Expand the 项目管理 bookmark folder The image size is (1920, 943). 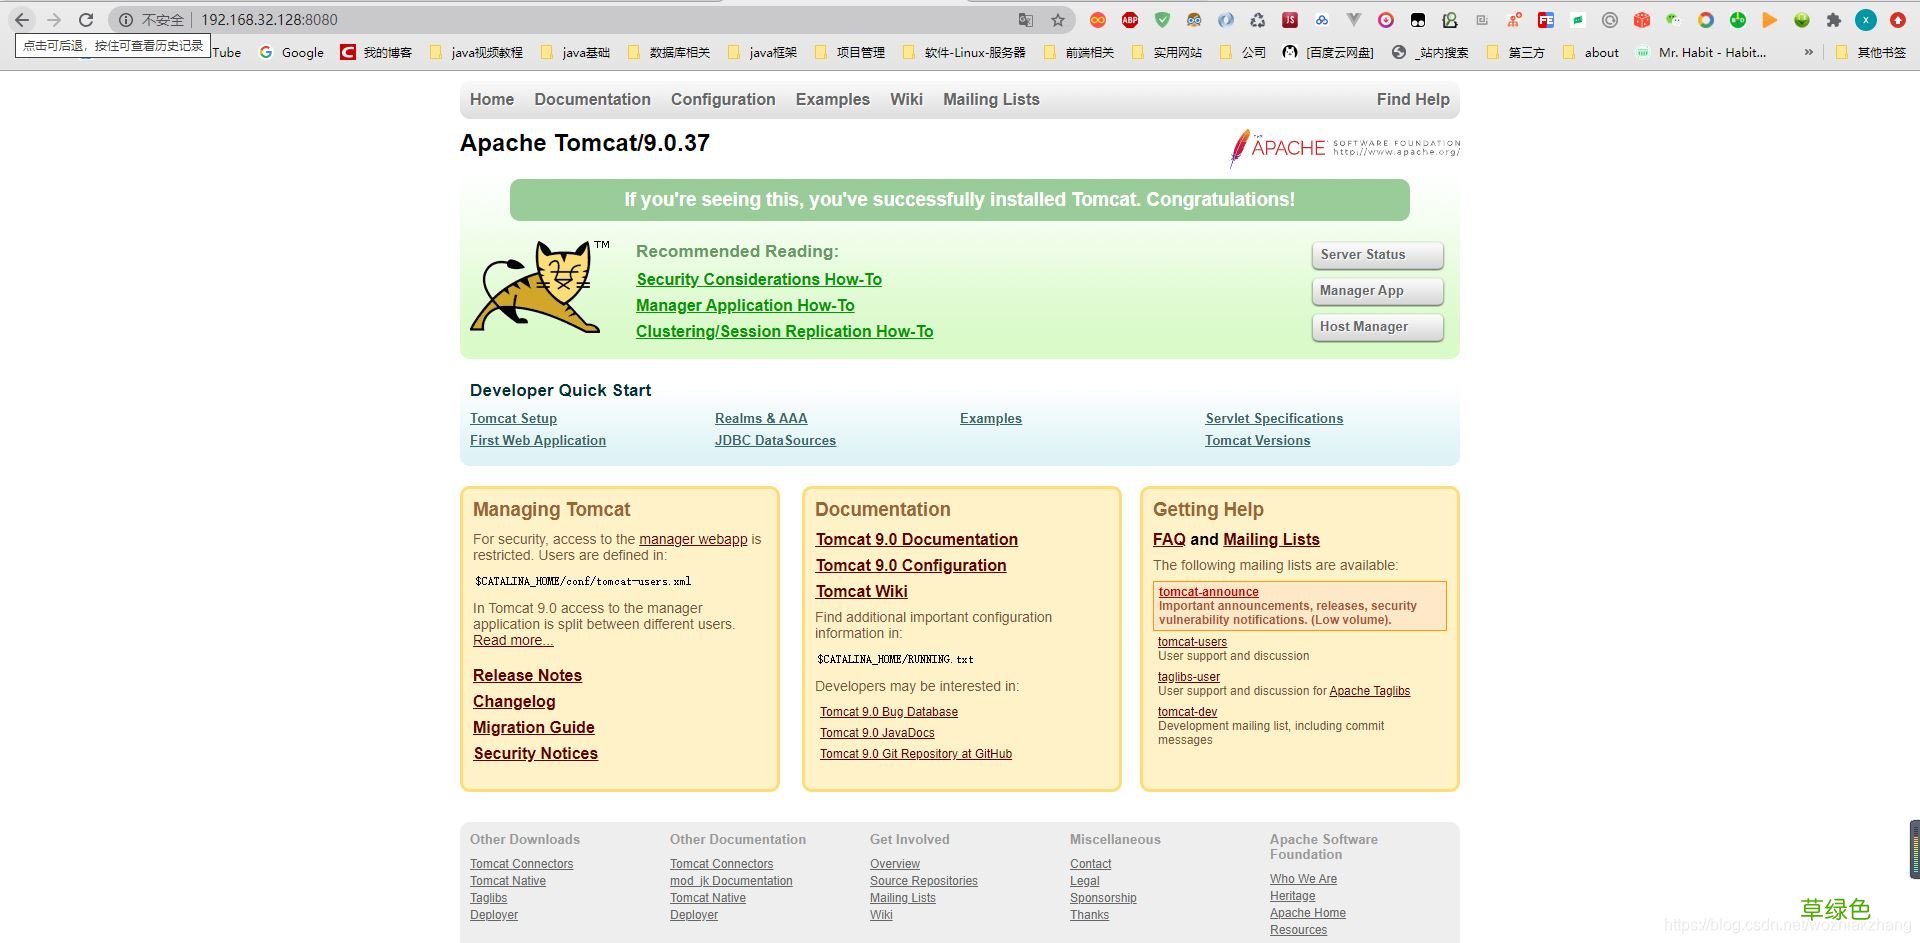(850, 52)
